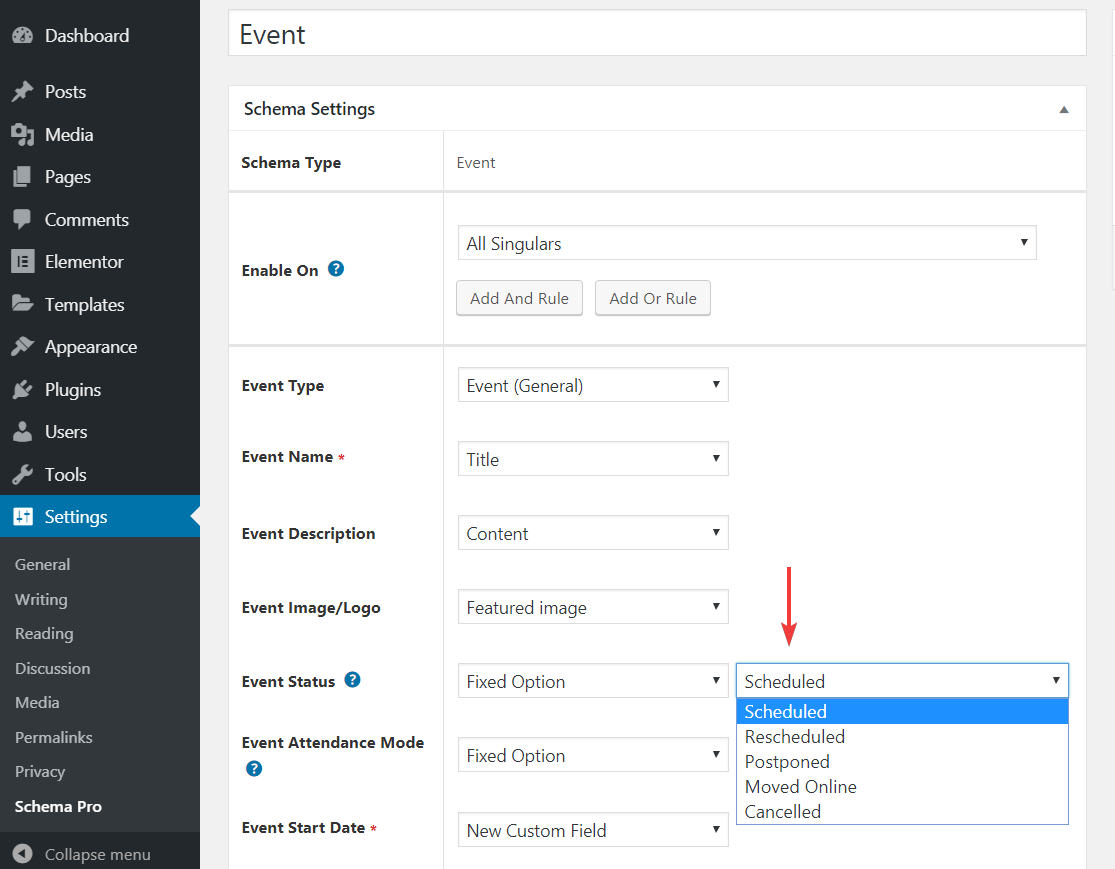The image size is (1115, 869).
Task: Click the Posts pushpin icon
Action: click(22, 92)
